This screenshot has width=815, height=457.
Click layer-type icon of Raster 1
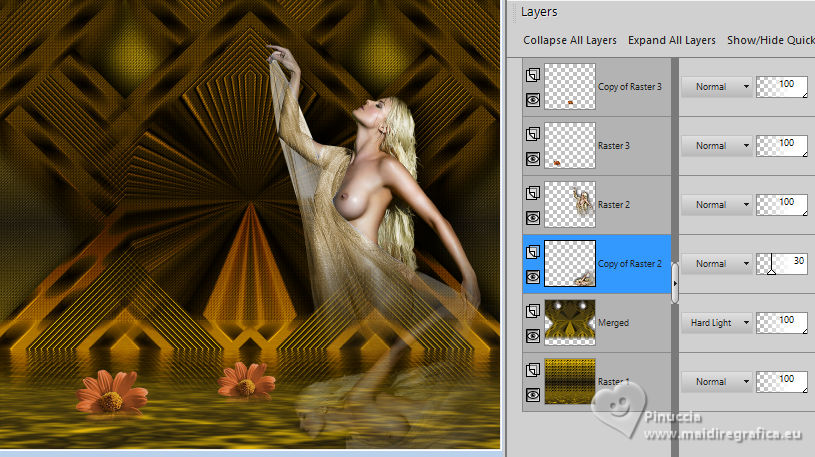click(x=533, y=370)
